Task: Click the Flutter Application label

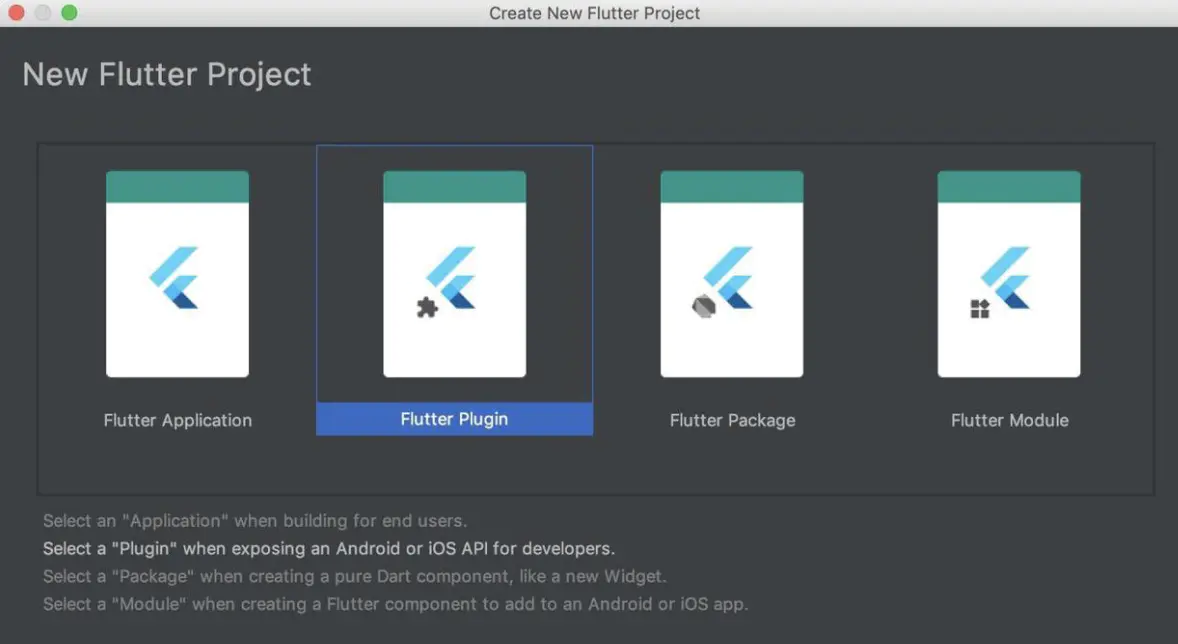Action: (x=177, y=420)
